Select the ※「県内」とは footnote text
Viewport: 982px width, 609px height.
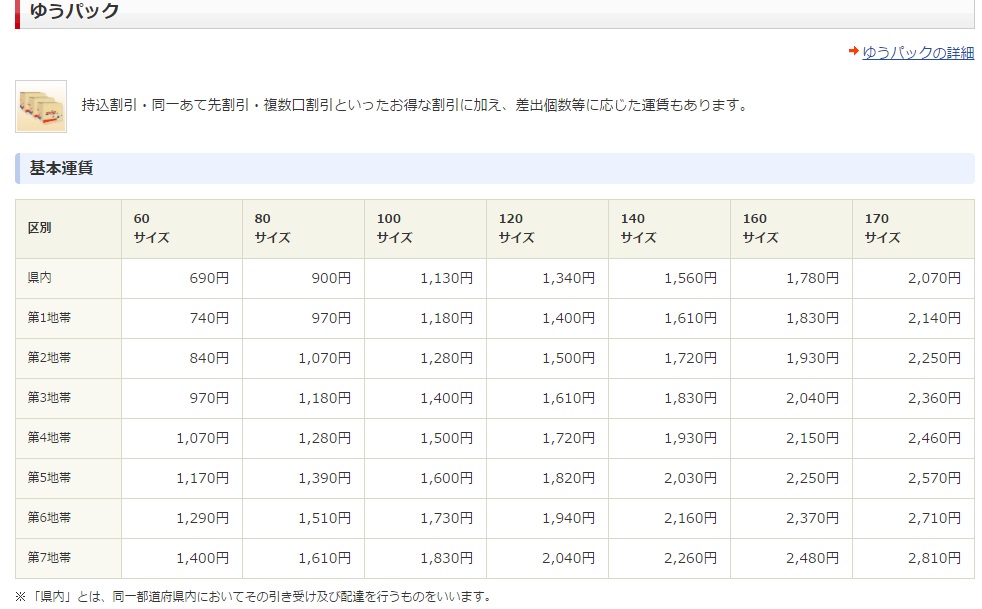tap(256, 596)
